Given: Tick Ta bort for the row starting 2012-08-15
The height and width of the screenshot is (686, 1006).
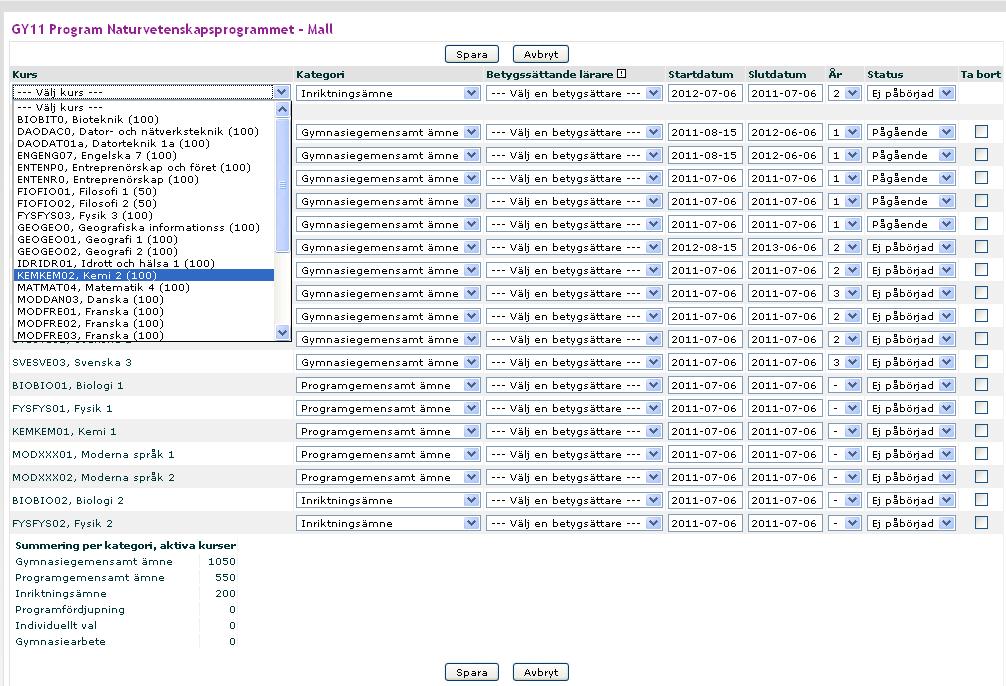Looking at the screenshot, I should (981, 247).
